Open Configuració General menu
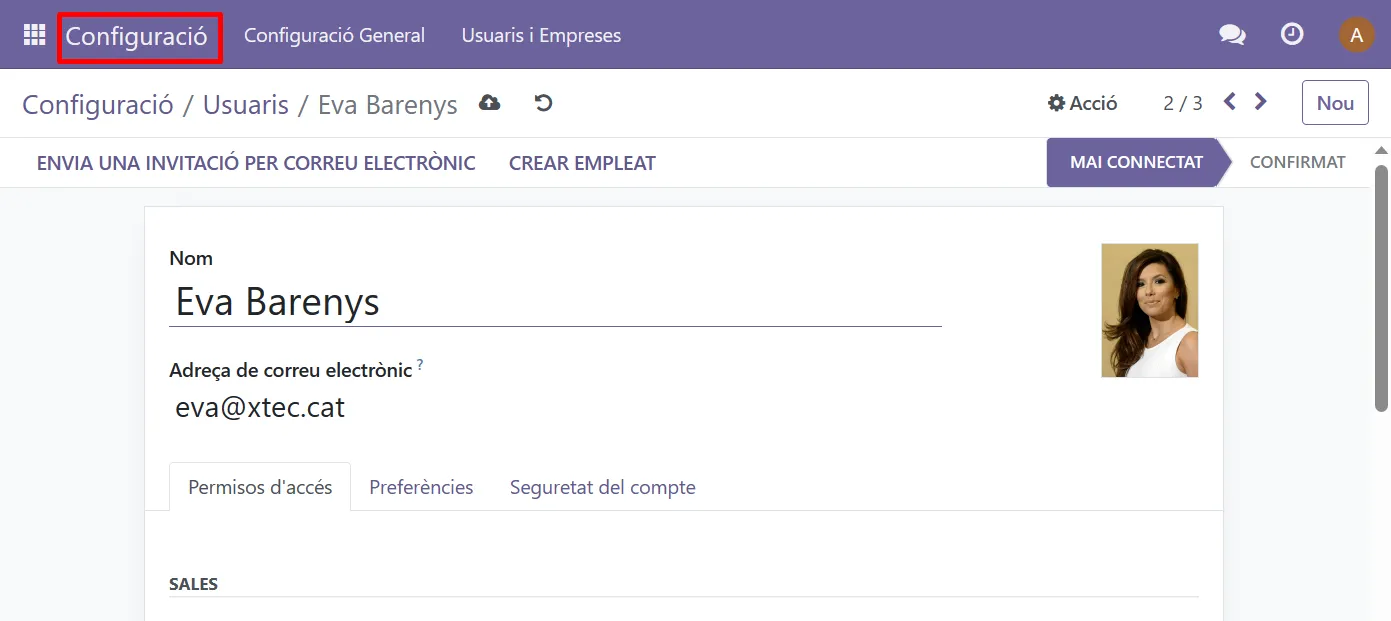1391x621 pixels. click(334, 35)
